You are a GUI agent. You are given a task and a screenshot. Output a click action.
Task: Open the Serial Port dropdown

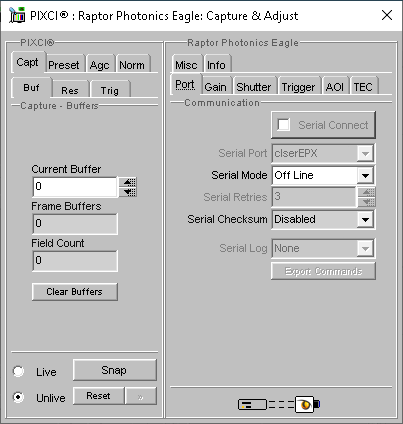pyautogui.click(x=323, y=153)
